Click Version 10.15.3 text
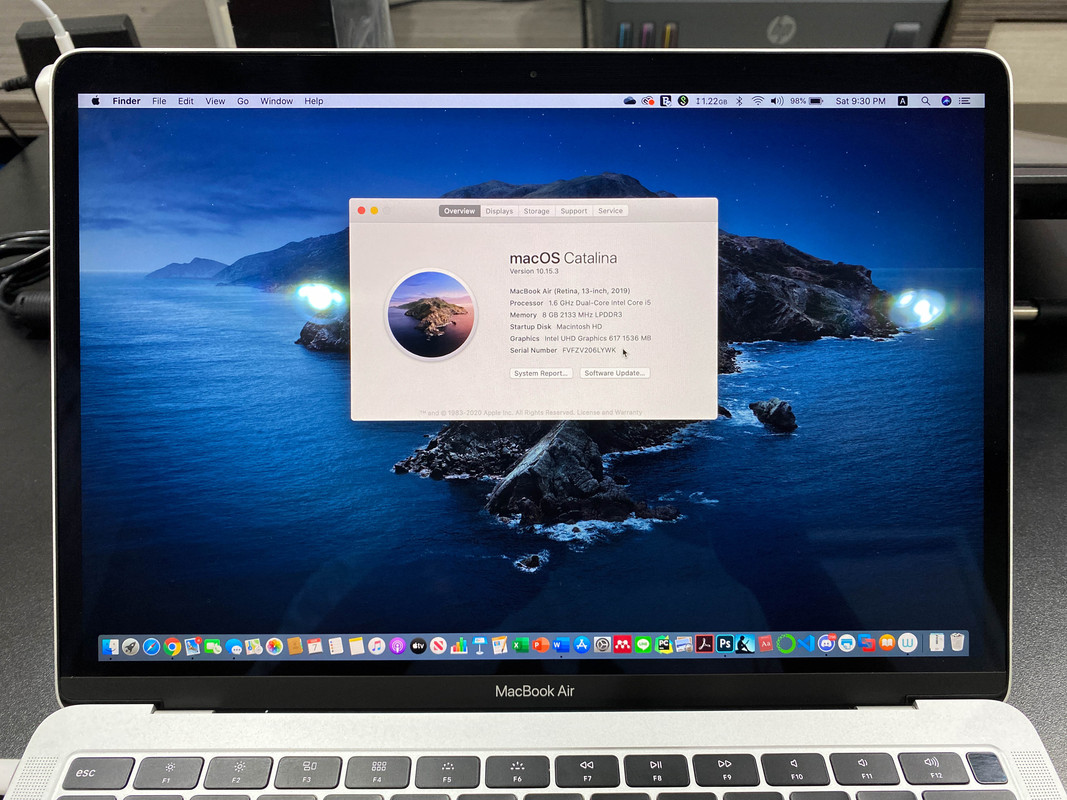This screenshot has height=800, width=1067. (x=534, y=271)
